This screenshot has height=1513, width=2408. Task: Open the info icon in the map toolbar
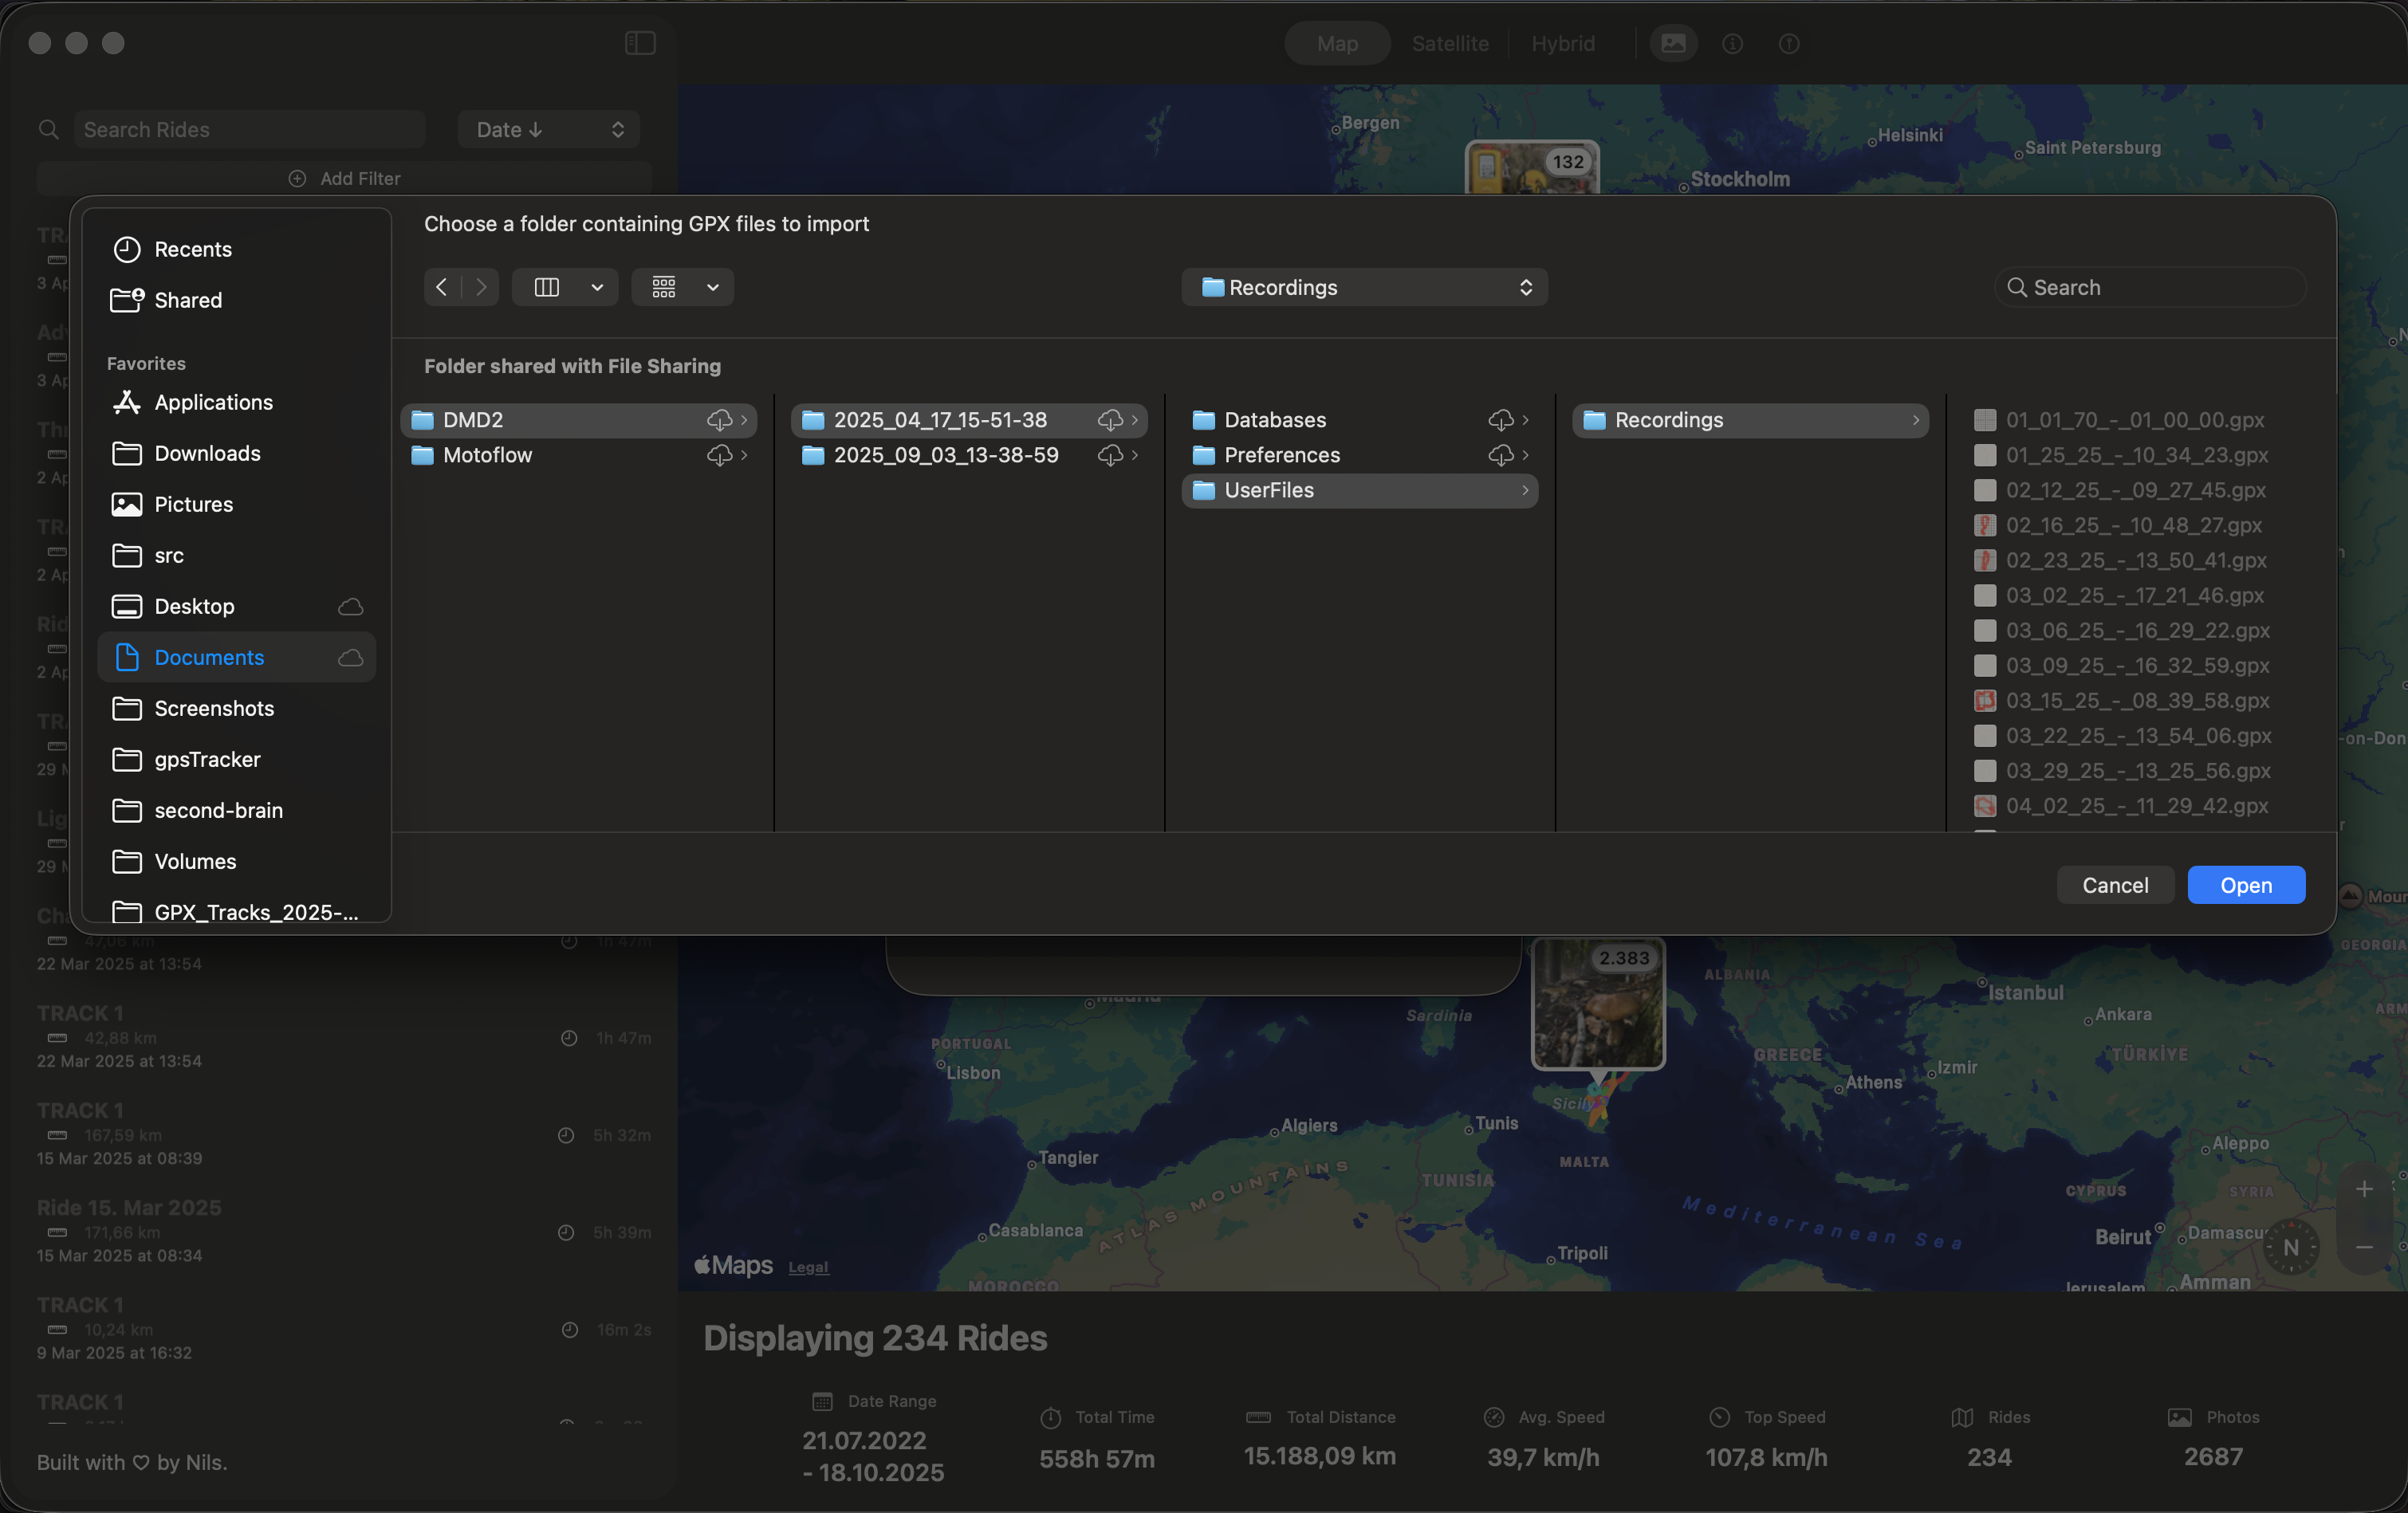click(x=1732, y=43)
